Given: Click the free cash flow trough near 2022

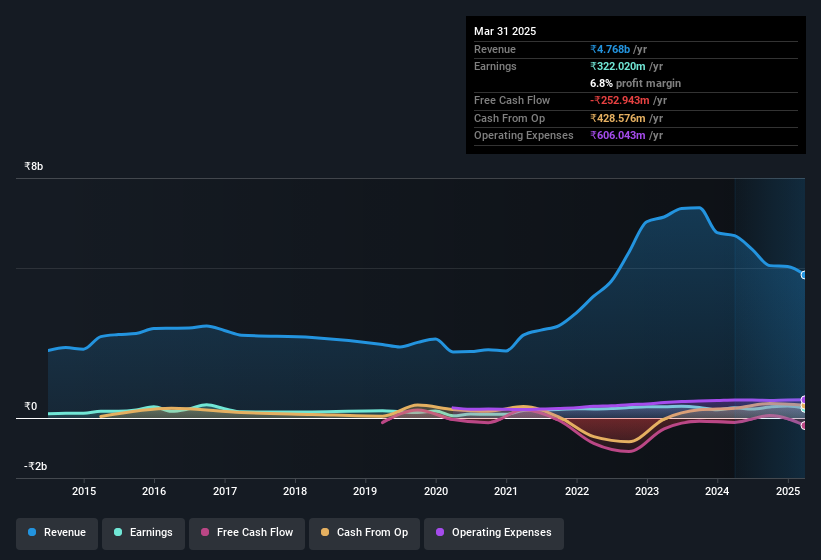Looking at the screenshot, I should pos(628,451).
